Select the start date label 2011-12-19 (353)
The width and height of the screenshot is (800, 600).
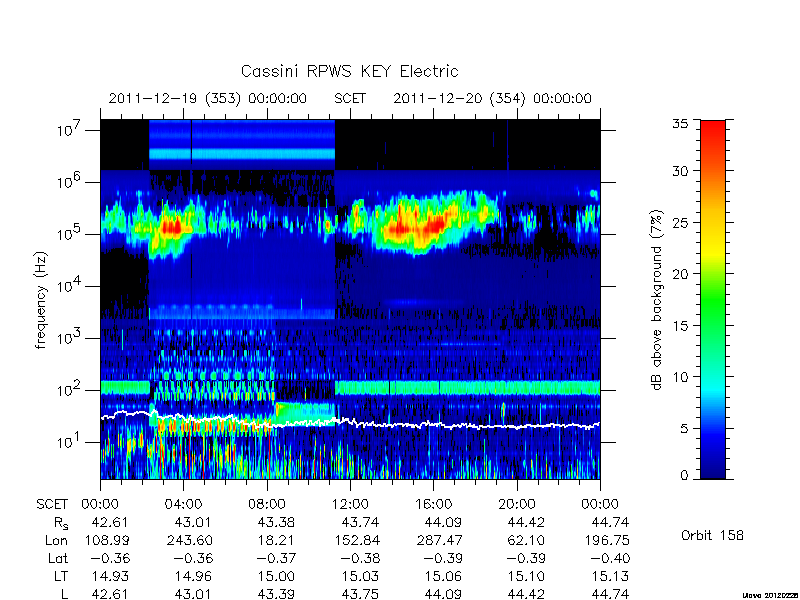coord(174,98)
